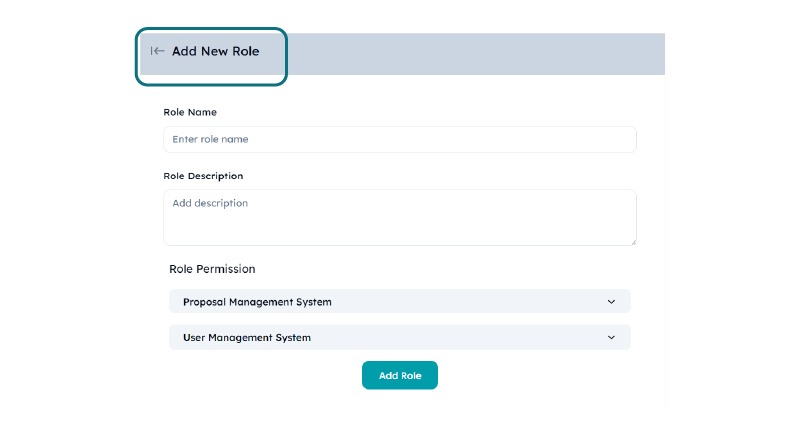The image size is (801, 441).
Task: Click the Add Role button
Action: (x=400, y=376)
